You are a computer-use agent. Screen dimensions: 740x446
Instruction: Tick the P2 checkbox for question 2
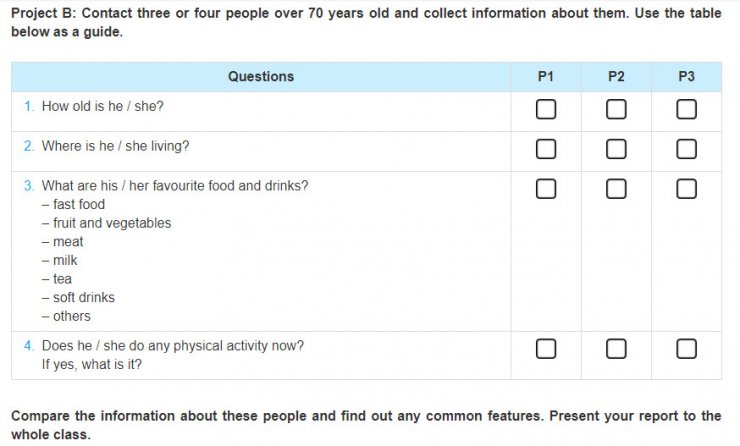point(616,149)
